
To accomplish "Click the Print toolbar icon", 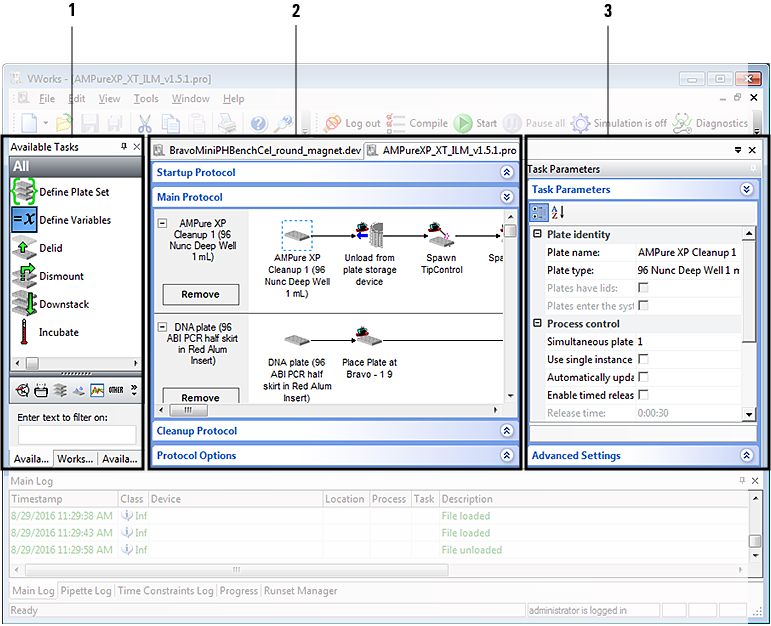I will [x=227, y=123].
